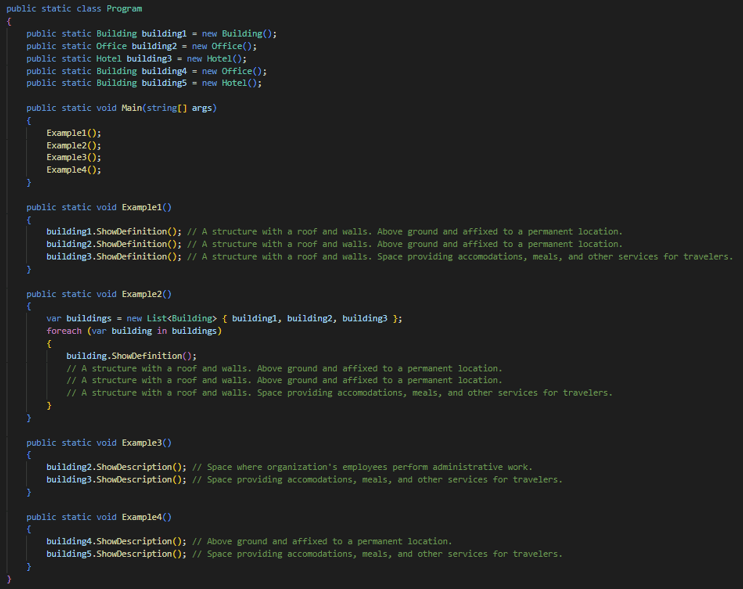This screenshot has width=743, height=589.
Task: Click the 'public static void Example4()' signature
Action: point(99,517)
